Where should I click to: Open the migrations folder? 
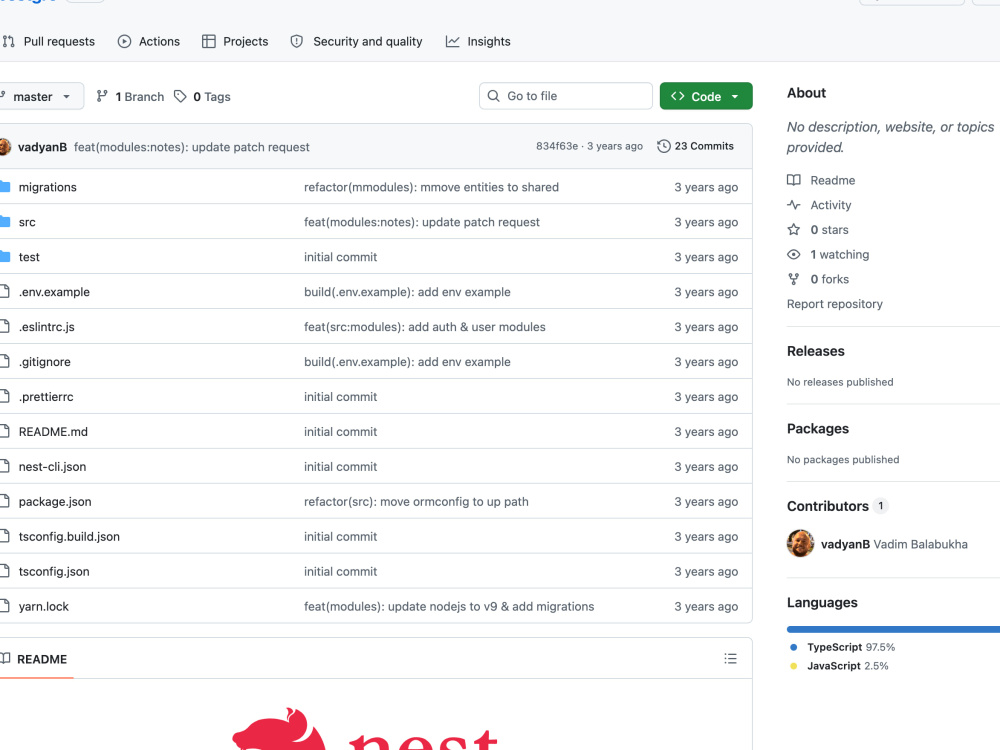click(48, 187)
